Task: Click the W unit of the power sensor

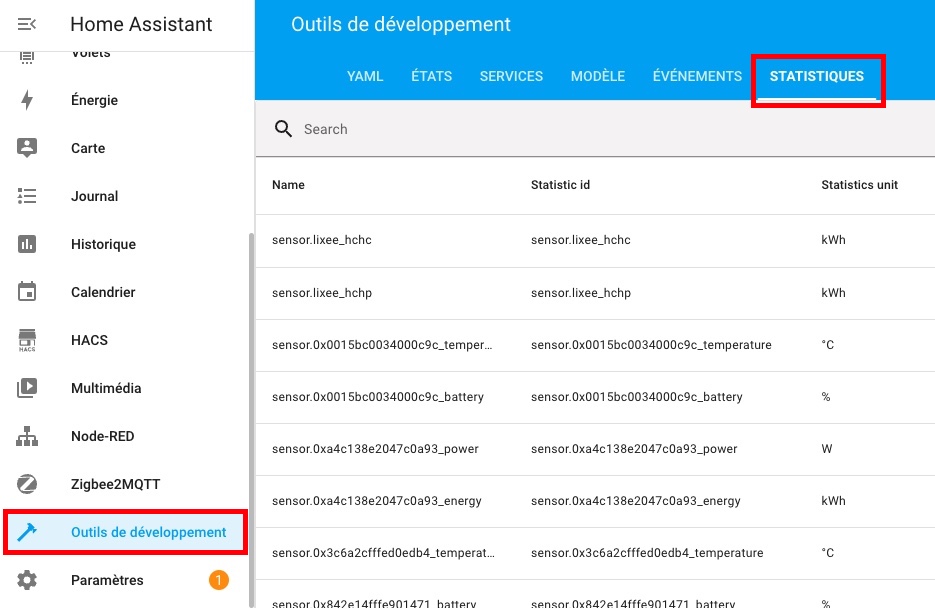Action: (x=826, y=449)
